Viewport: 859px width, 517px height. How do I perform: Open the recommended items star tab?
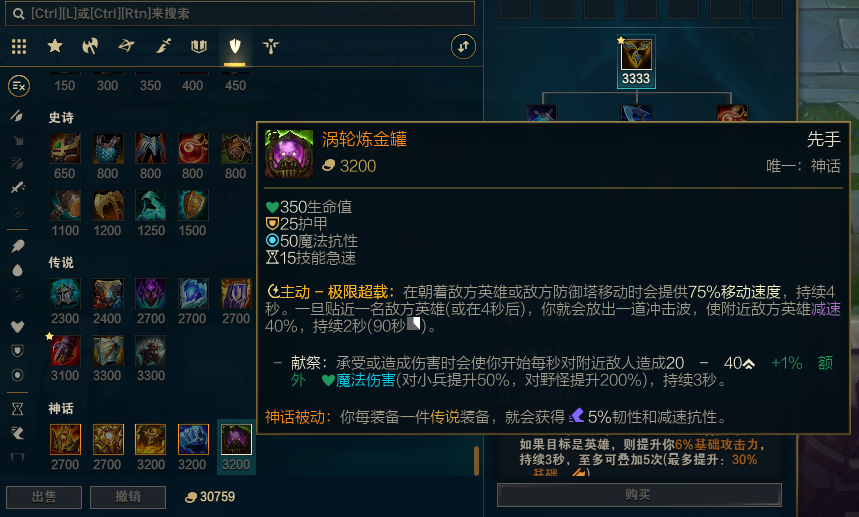[55, 47]
